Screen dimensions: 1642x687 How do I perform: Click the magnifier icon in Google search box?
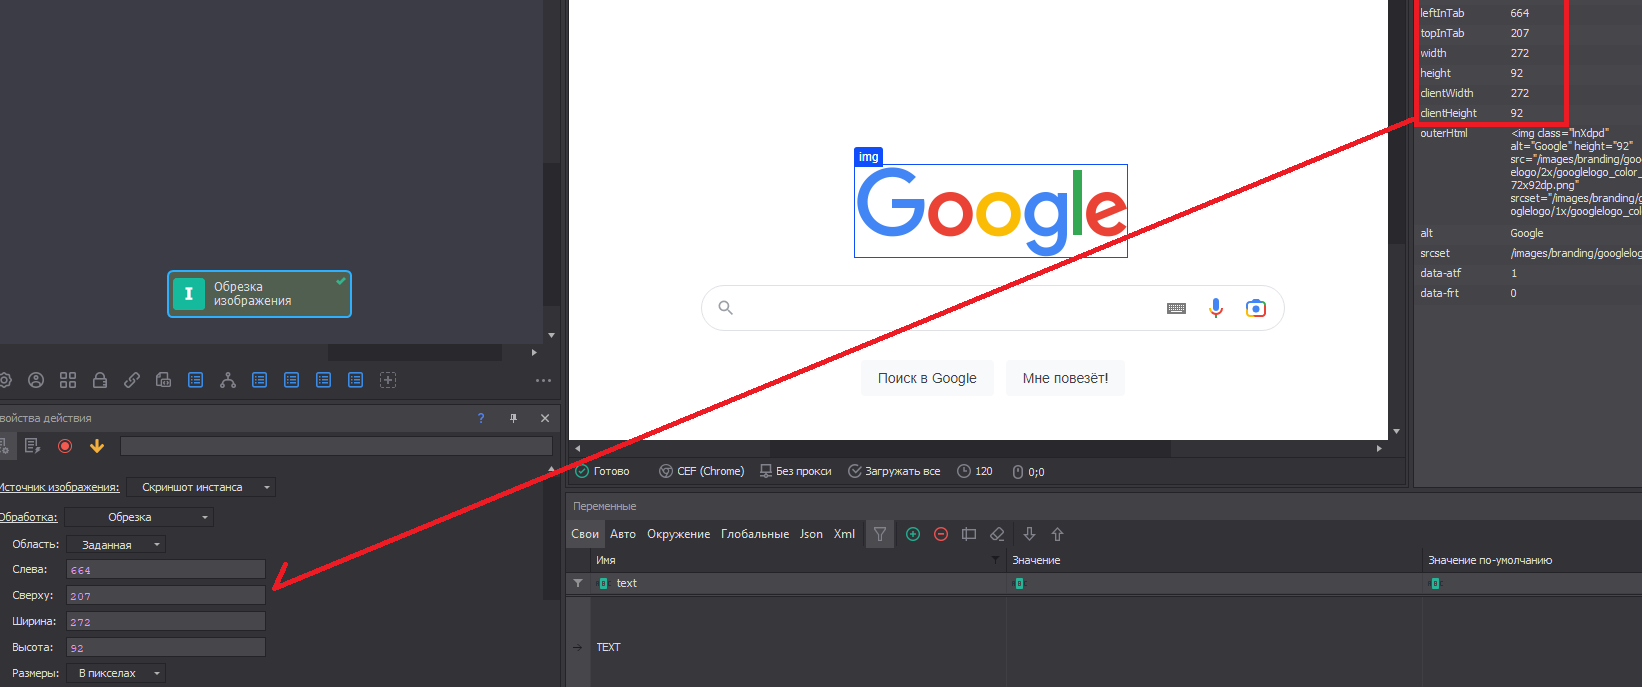point(726,308)
